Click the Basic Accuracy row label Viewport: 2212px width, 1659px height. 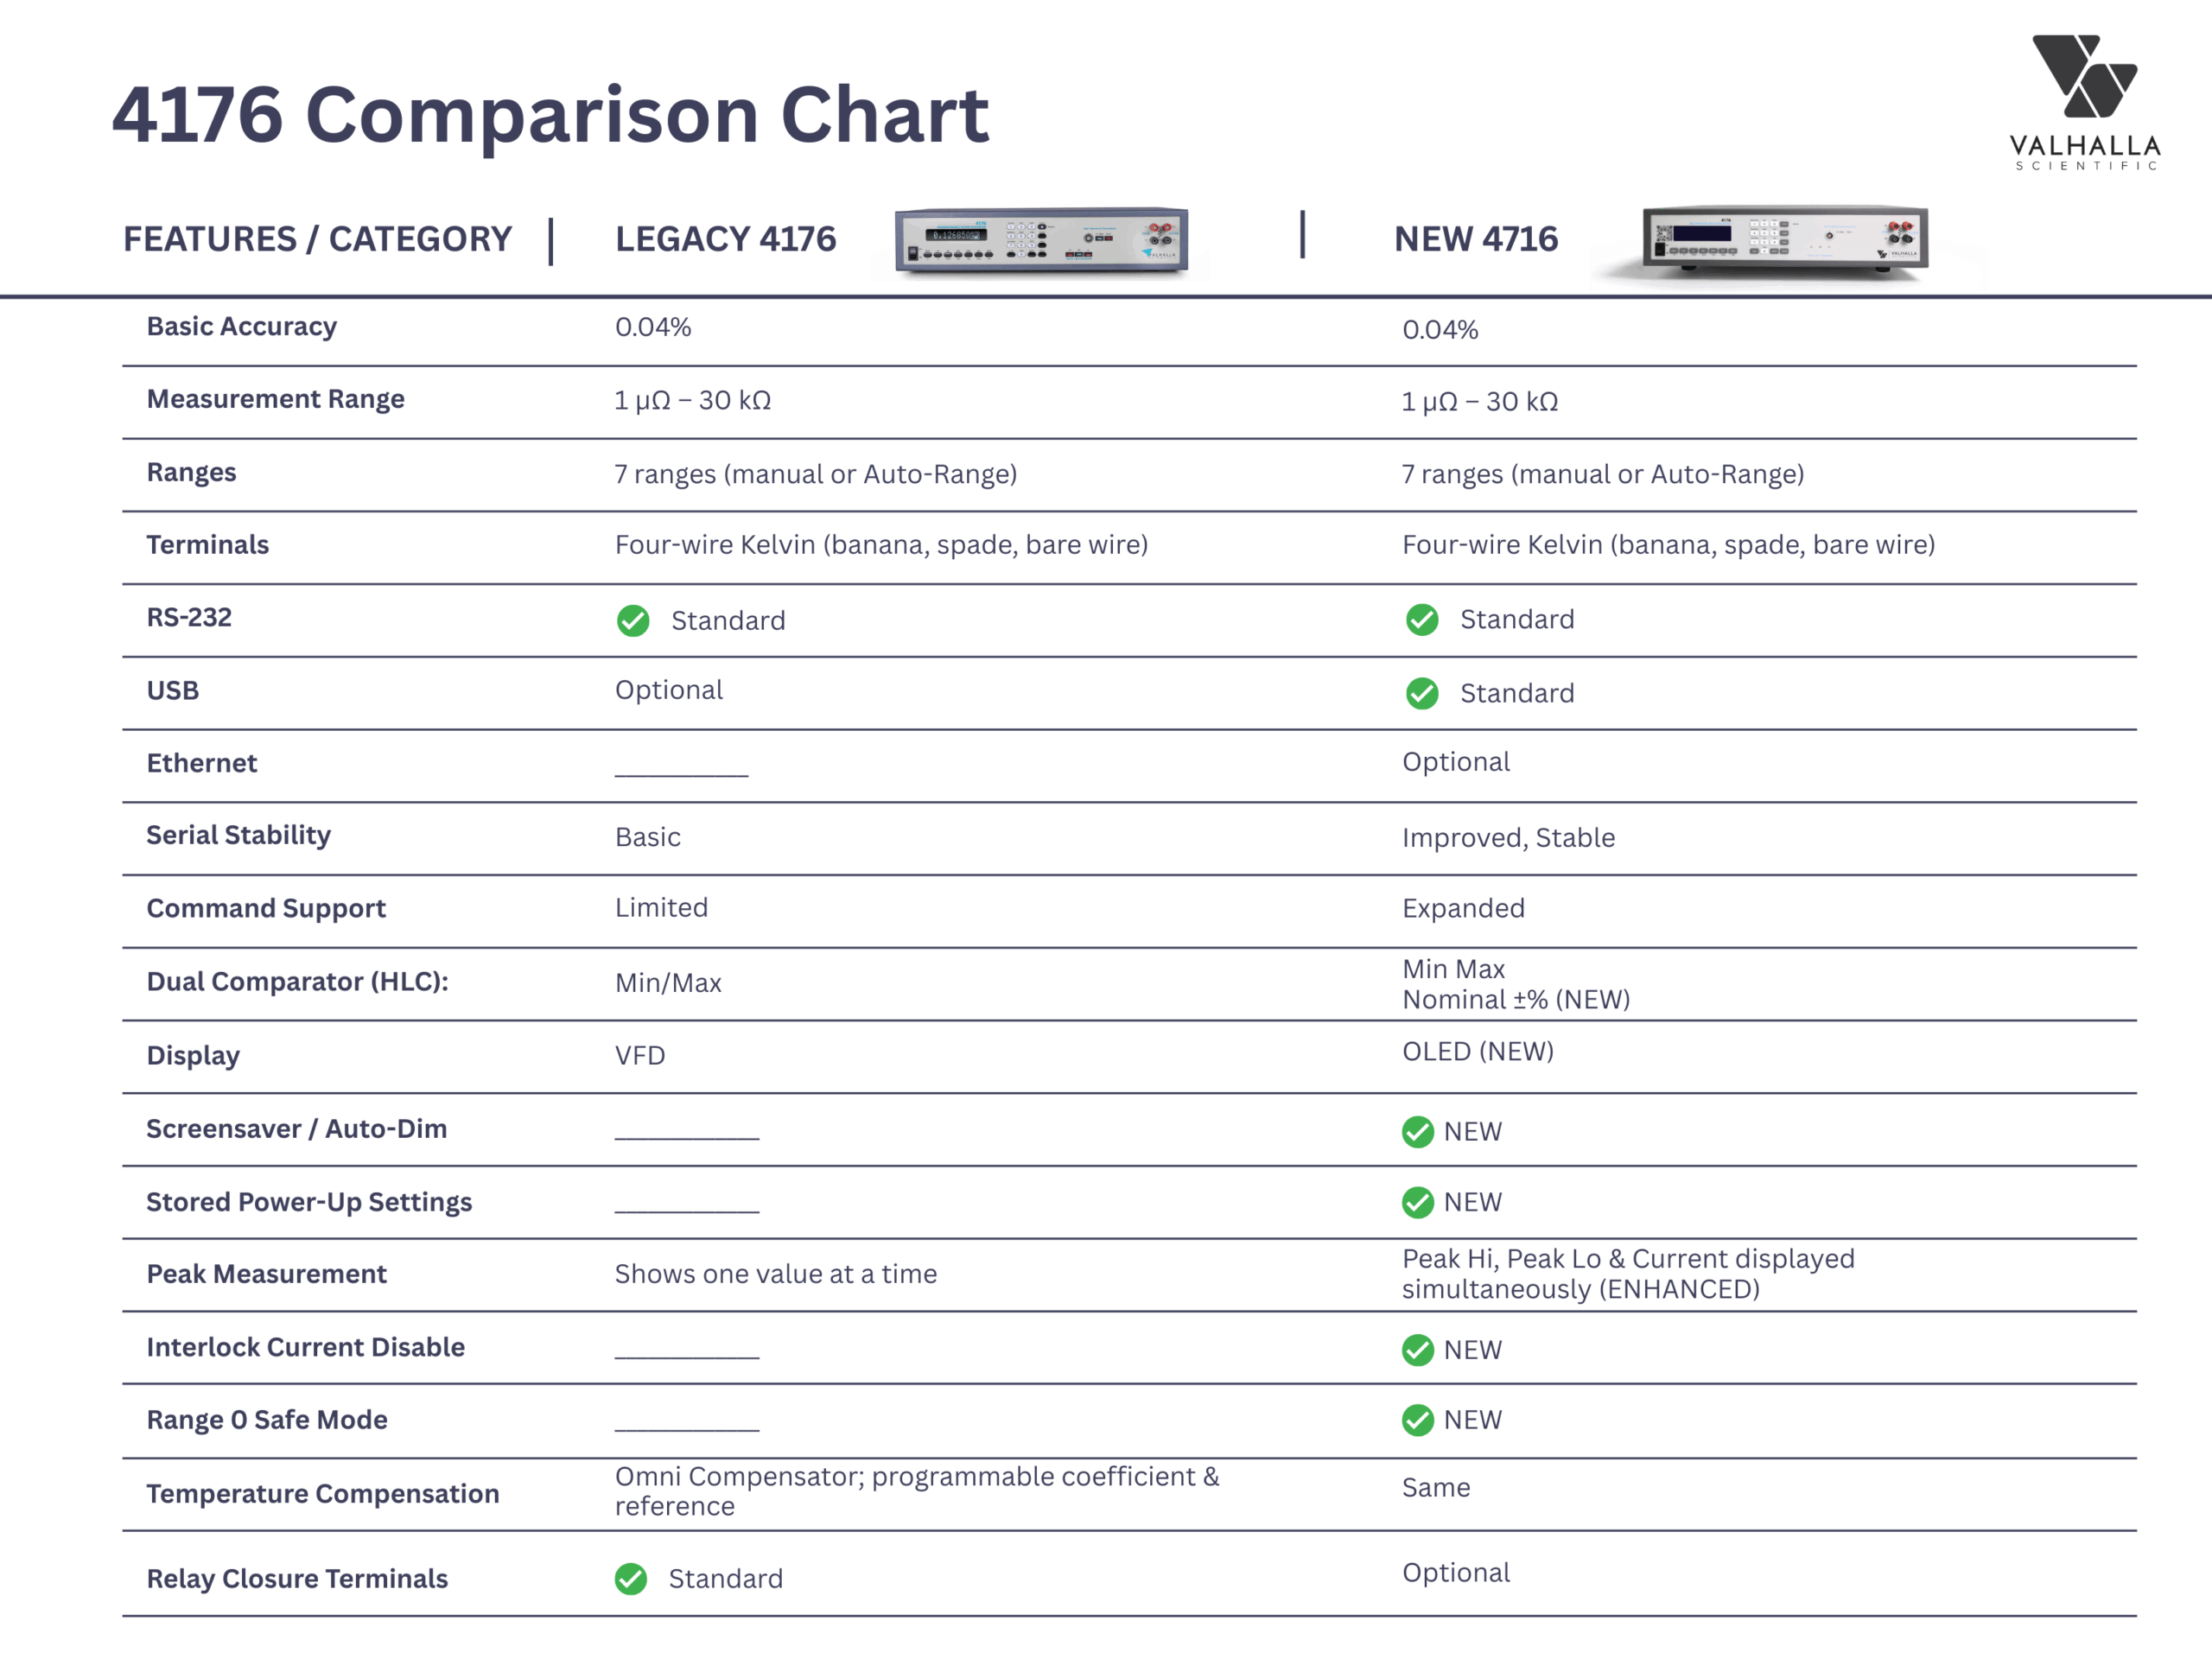(241, 326)
